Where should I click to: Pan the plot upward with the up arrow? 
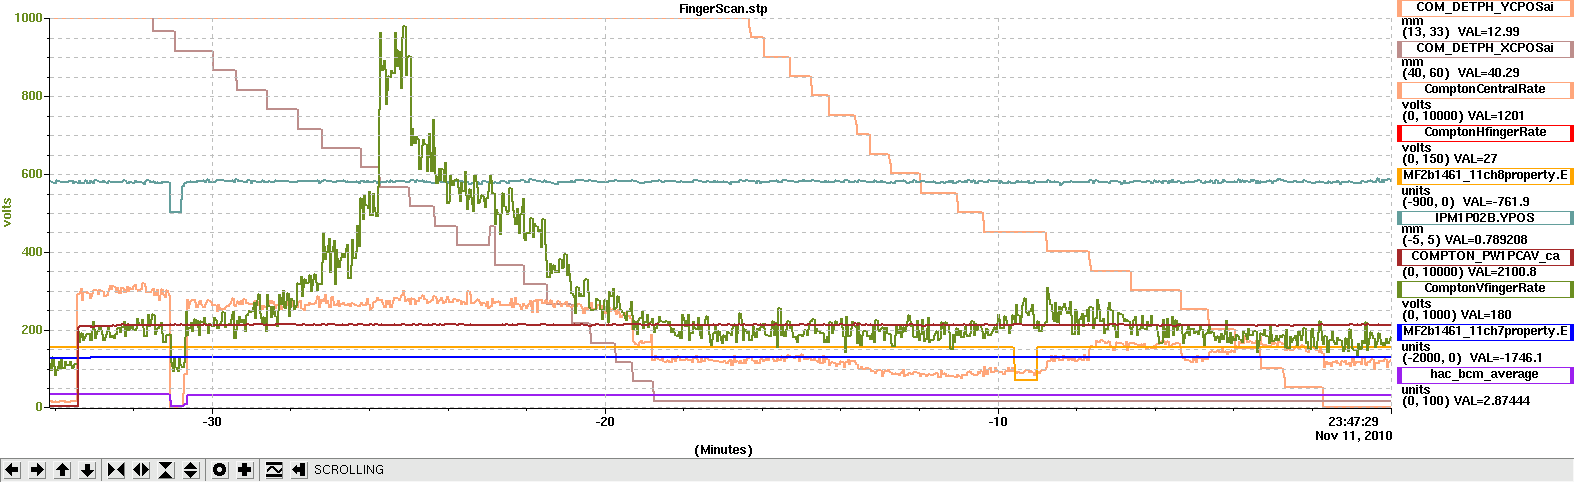coord(62,470)
